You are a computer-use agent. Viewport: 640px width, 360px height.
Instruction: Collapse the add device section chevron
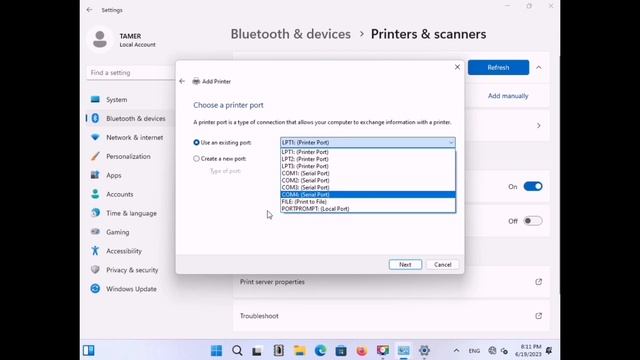[x=539, y=67]
